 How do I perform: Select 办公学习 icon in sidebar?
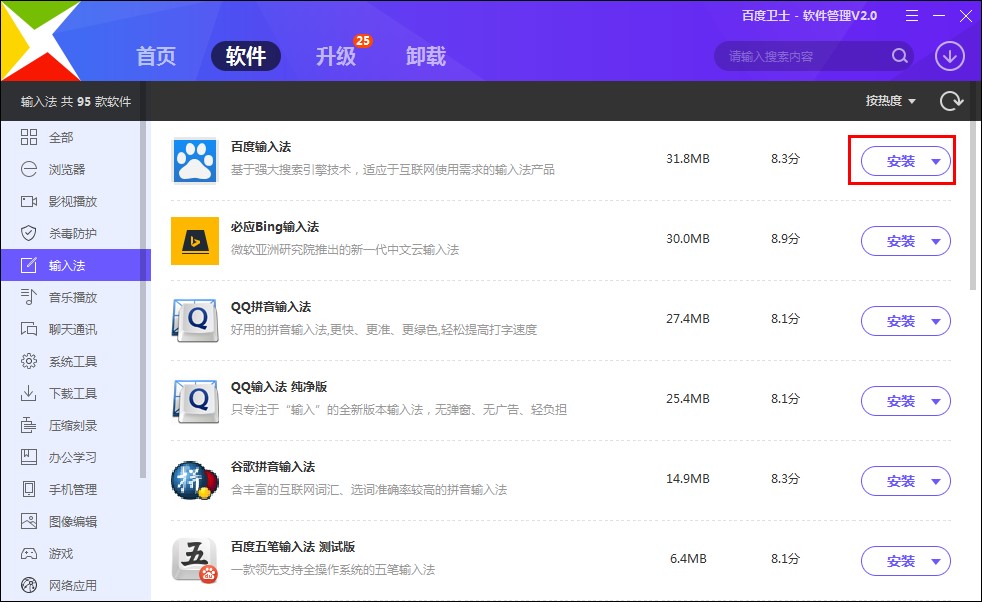tap(29, 457)
